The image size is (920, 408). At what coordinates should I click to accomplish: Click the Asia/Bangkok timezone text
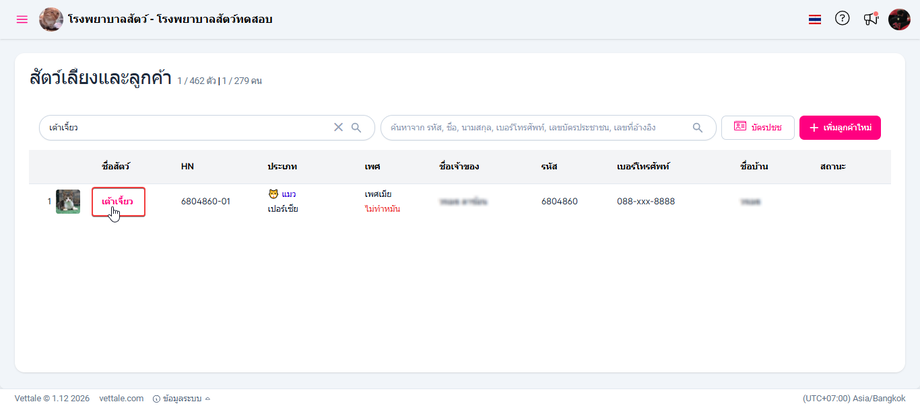[854, 398]
